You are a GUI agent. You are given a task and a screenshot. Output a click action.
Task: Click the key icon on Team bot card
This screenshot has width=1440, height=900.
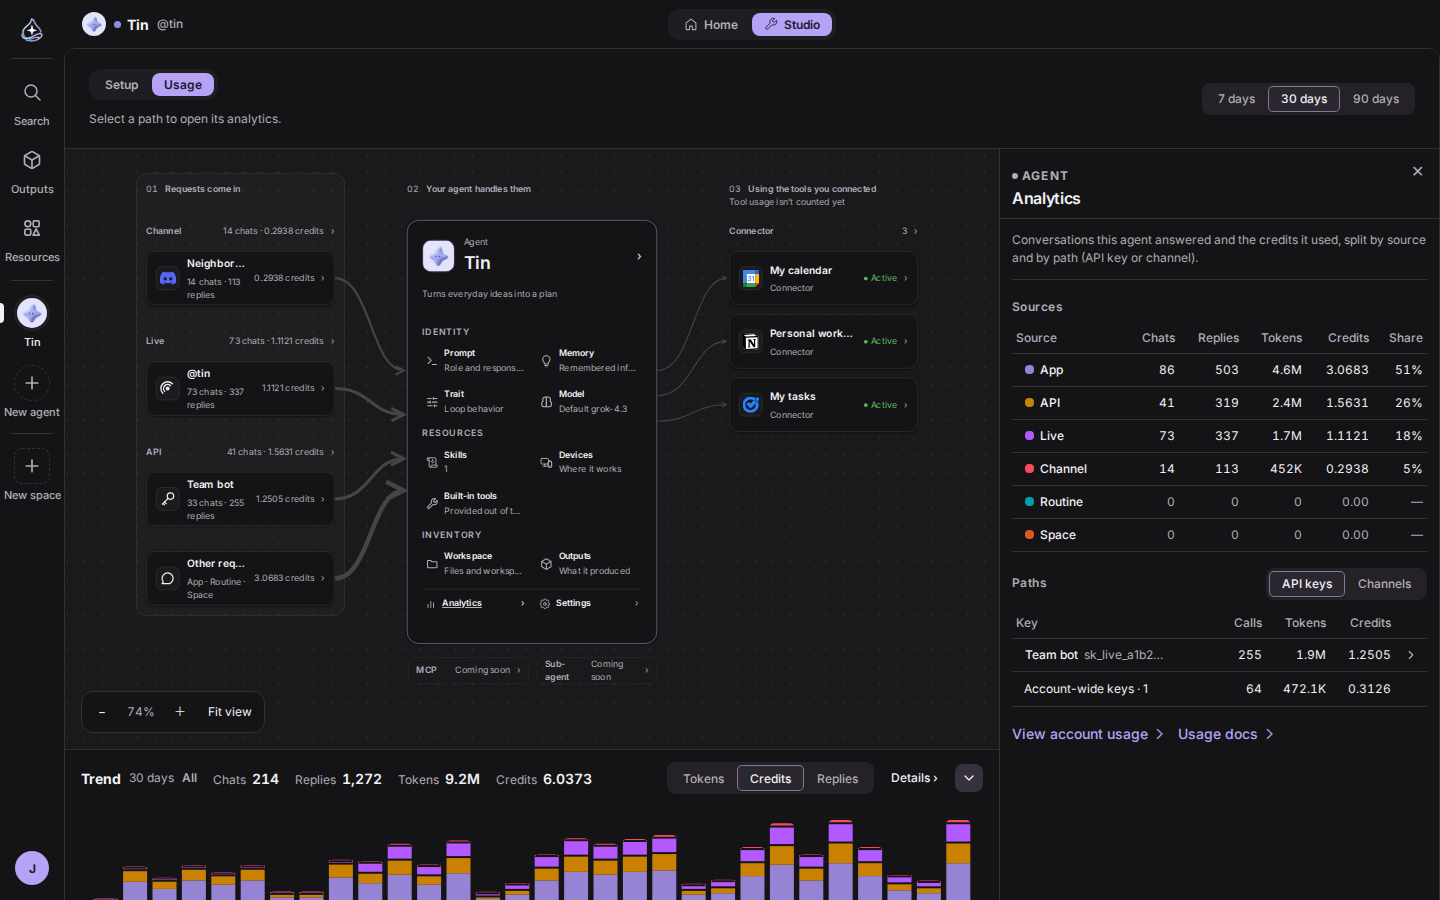click(x=168, y=498)
